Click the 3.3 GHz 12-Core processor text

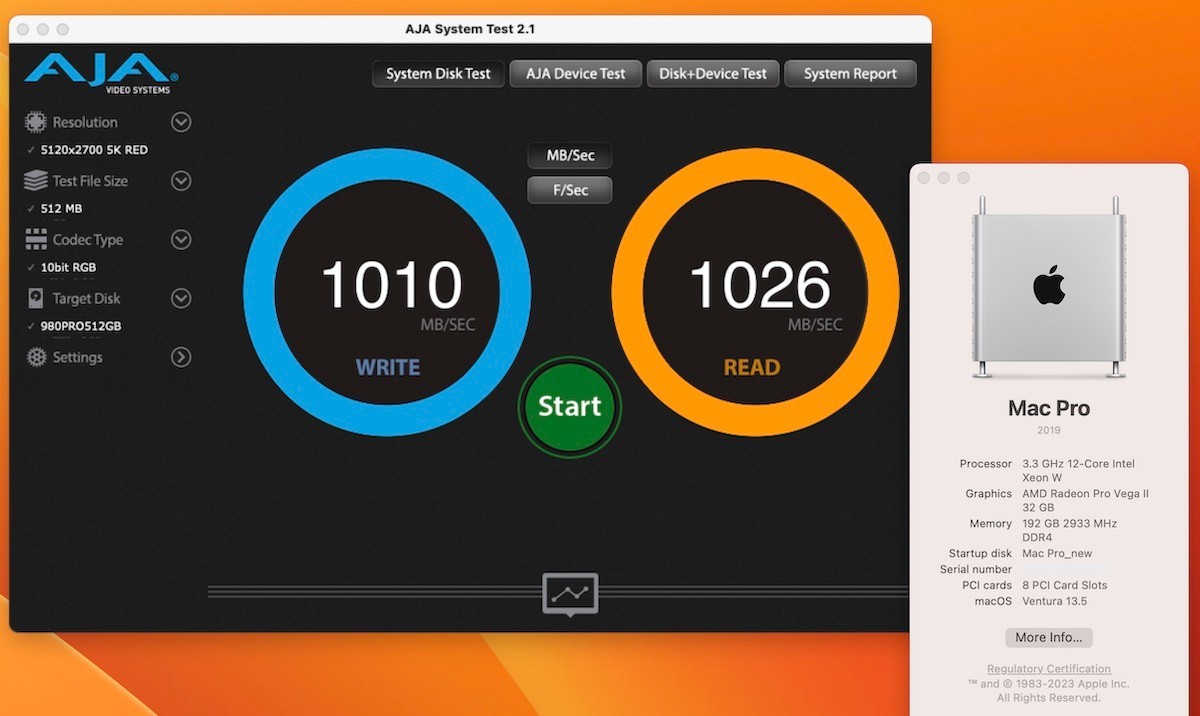(1078, 470)
